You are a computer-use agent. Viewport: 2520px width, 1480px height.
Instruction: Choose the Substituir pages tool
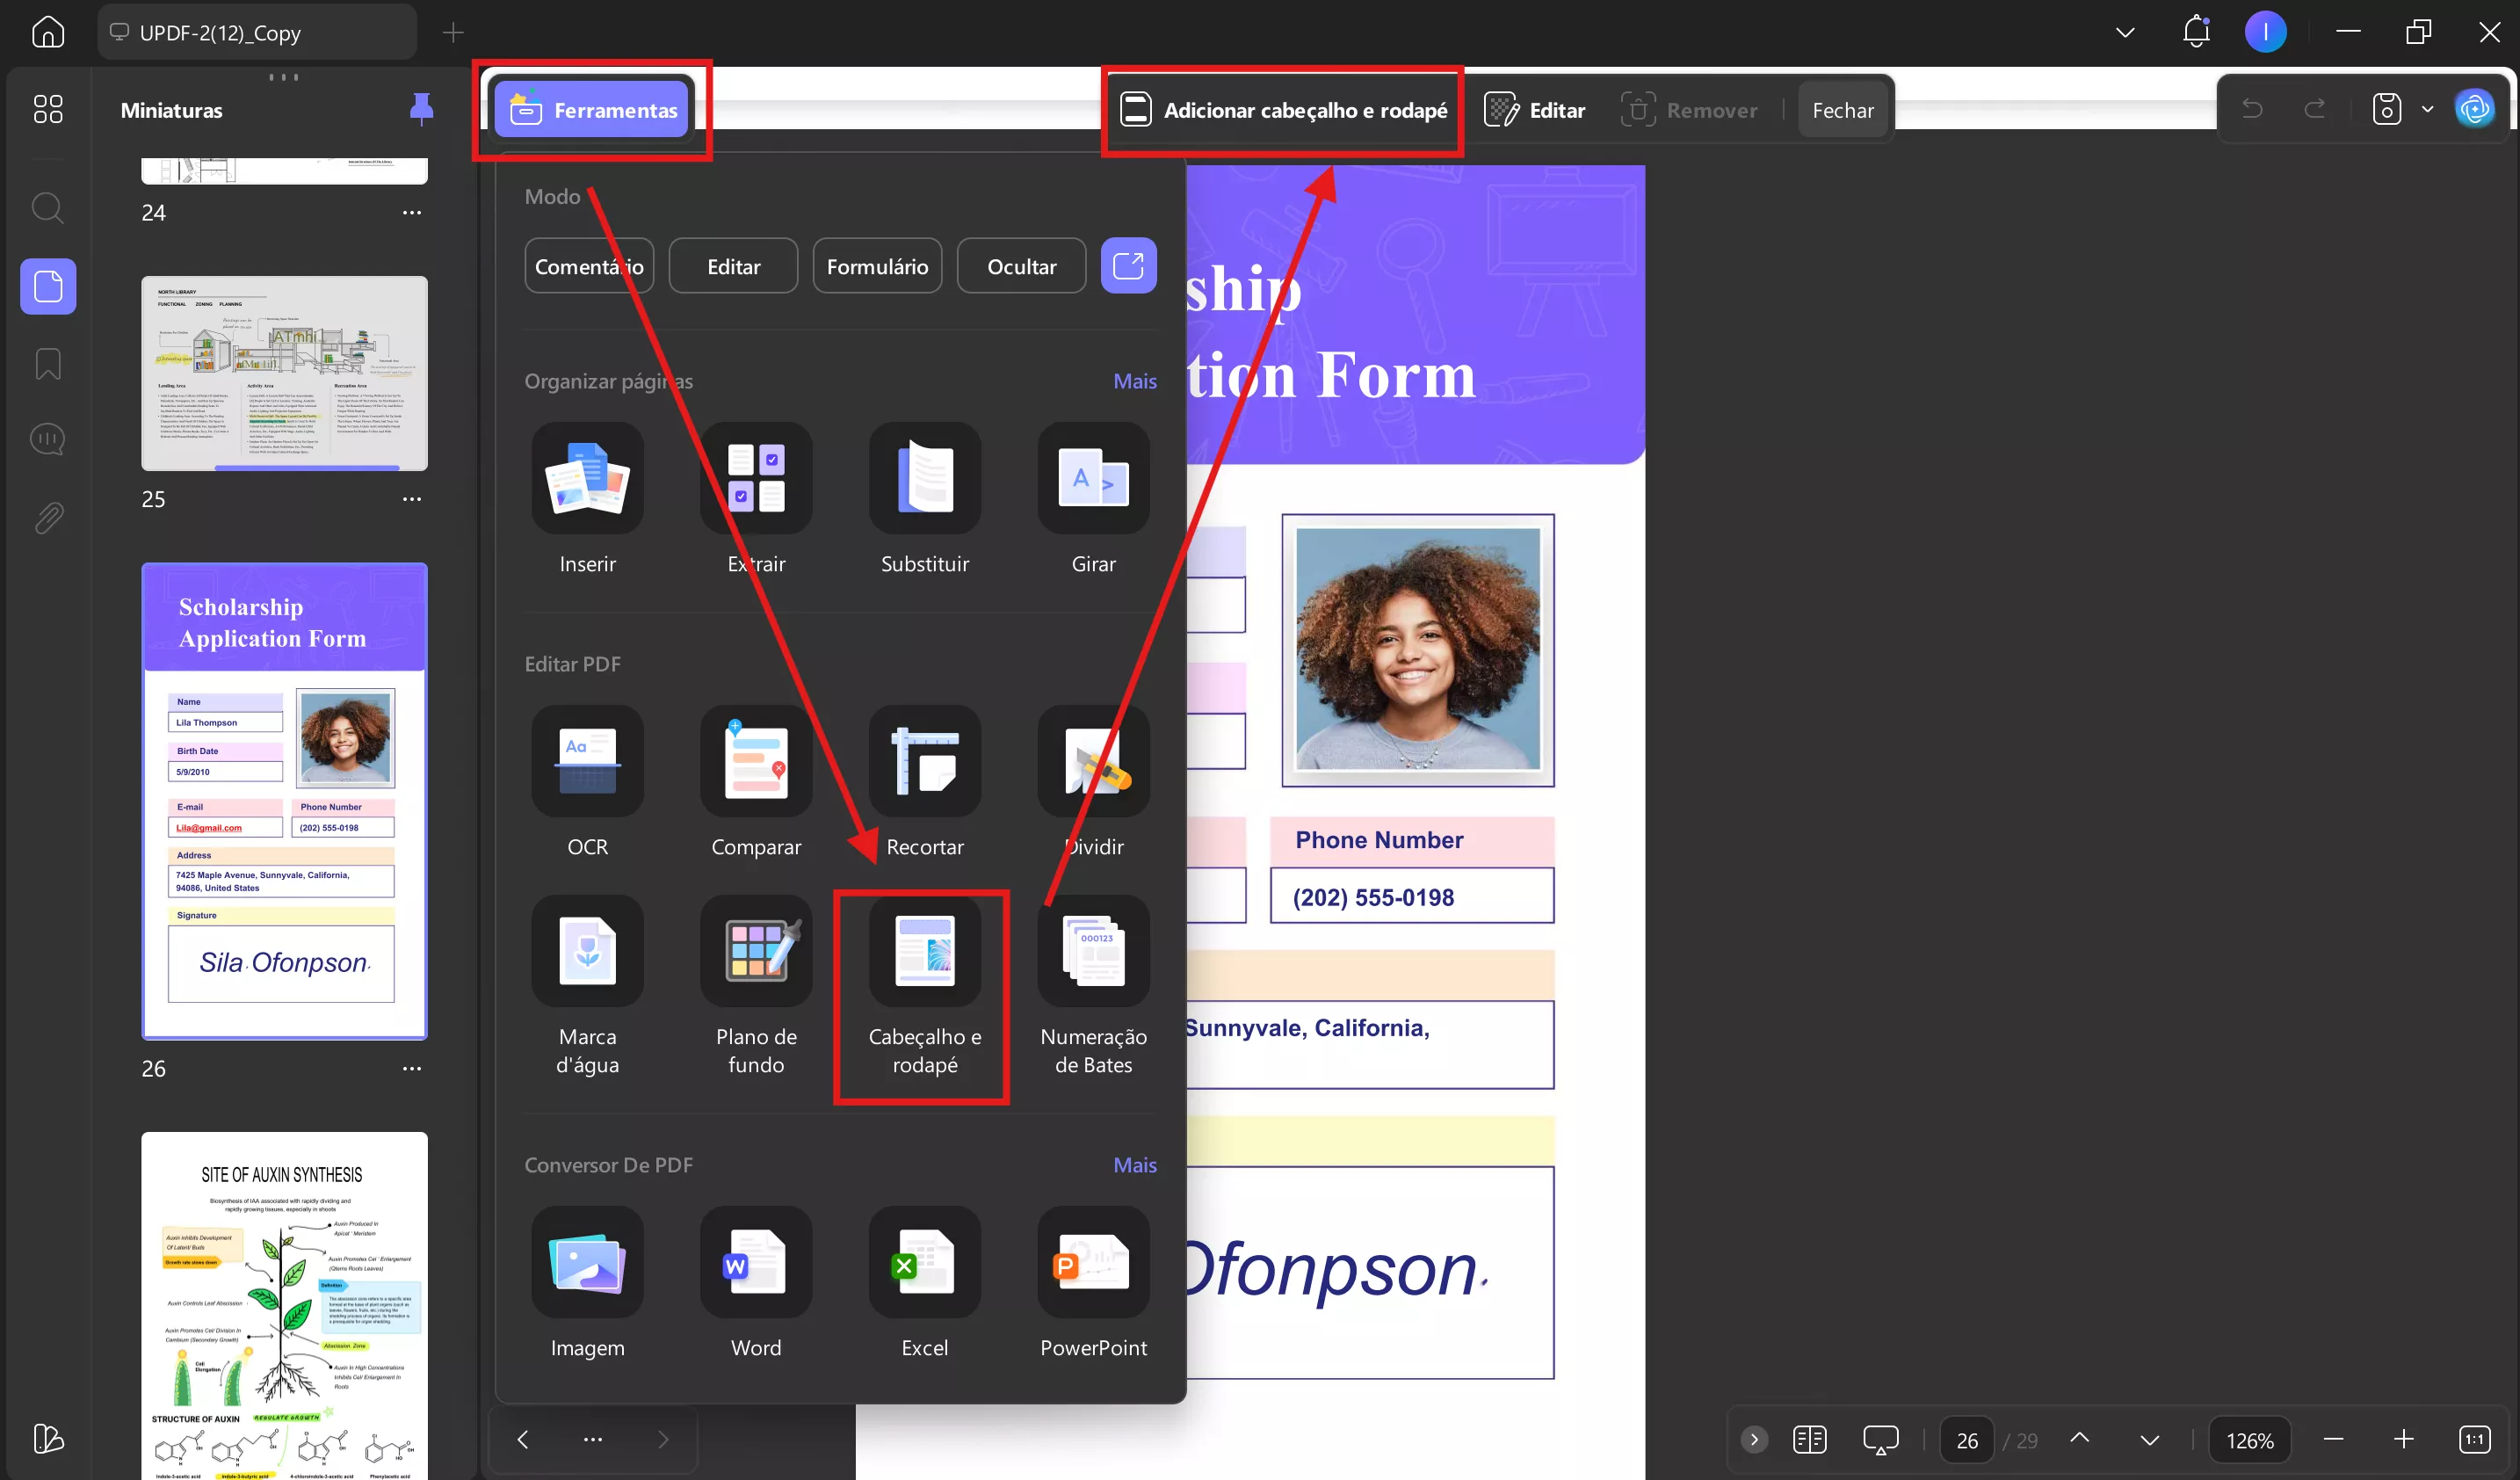click(x=924, y=478)
